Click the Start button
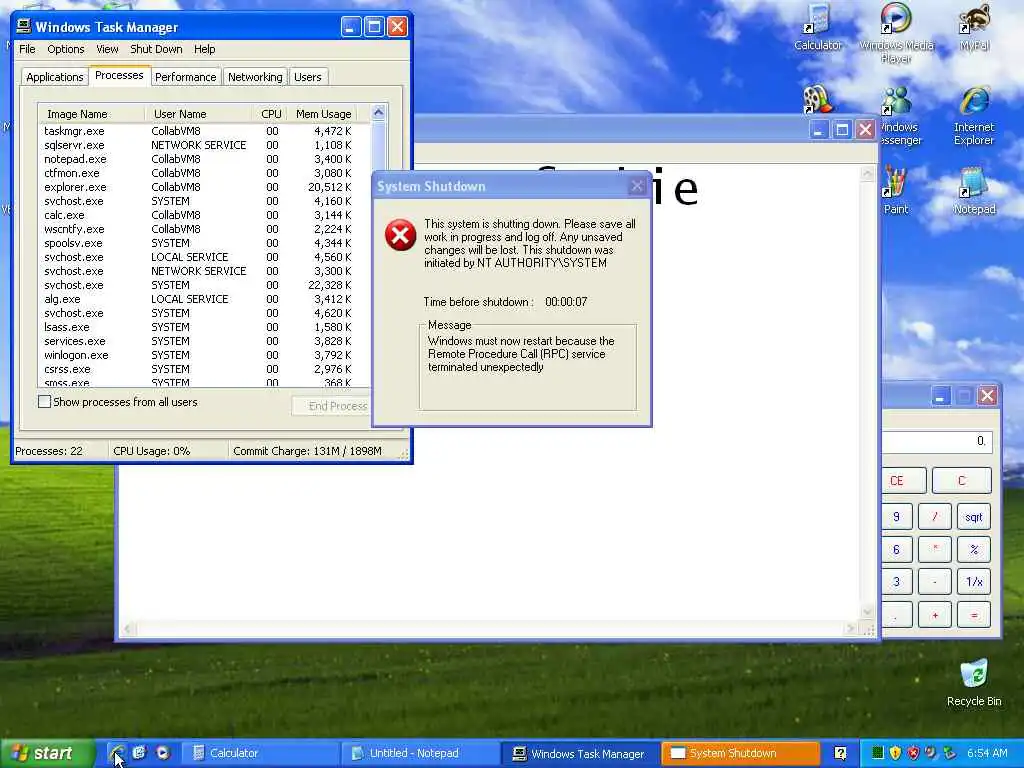 click(x=46, y=753)
